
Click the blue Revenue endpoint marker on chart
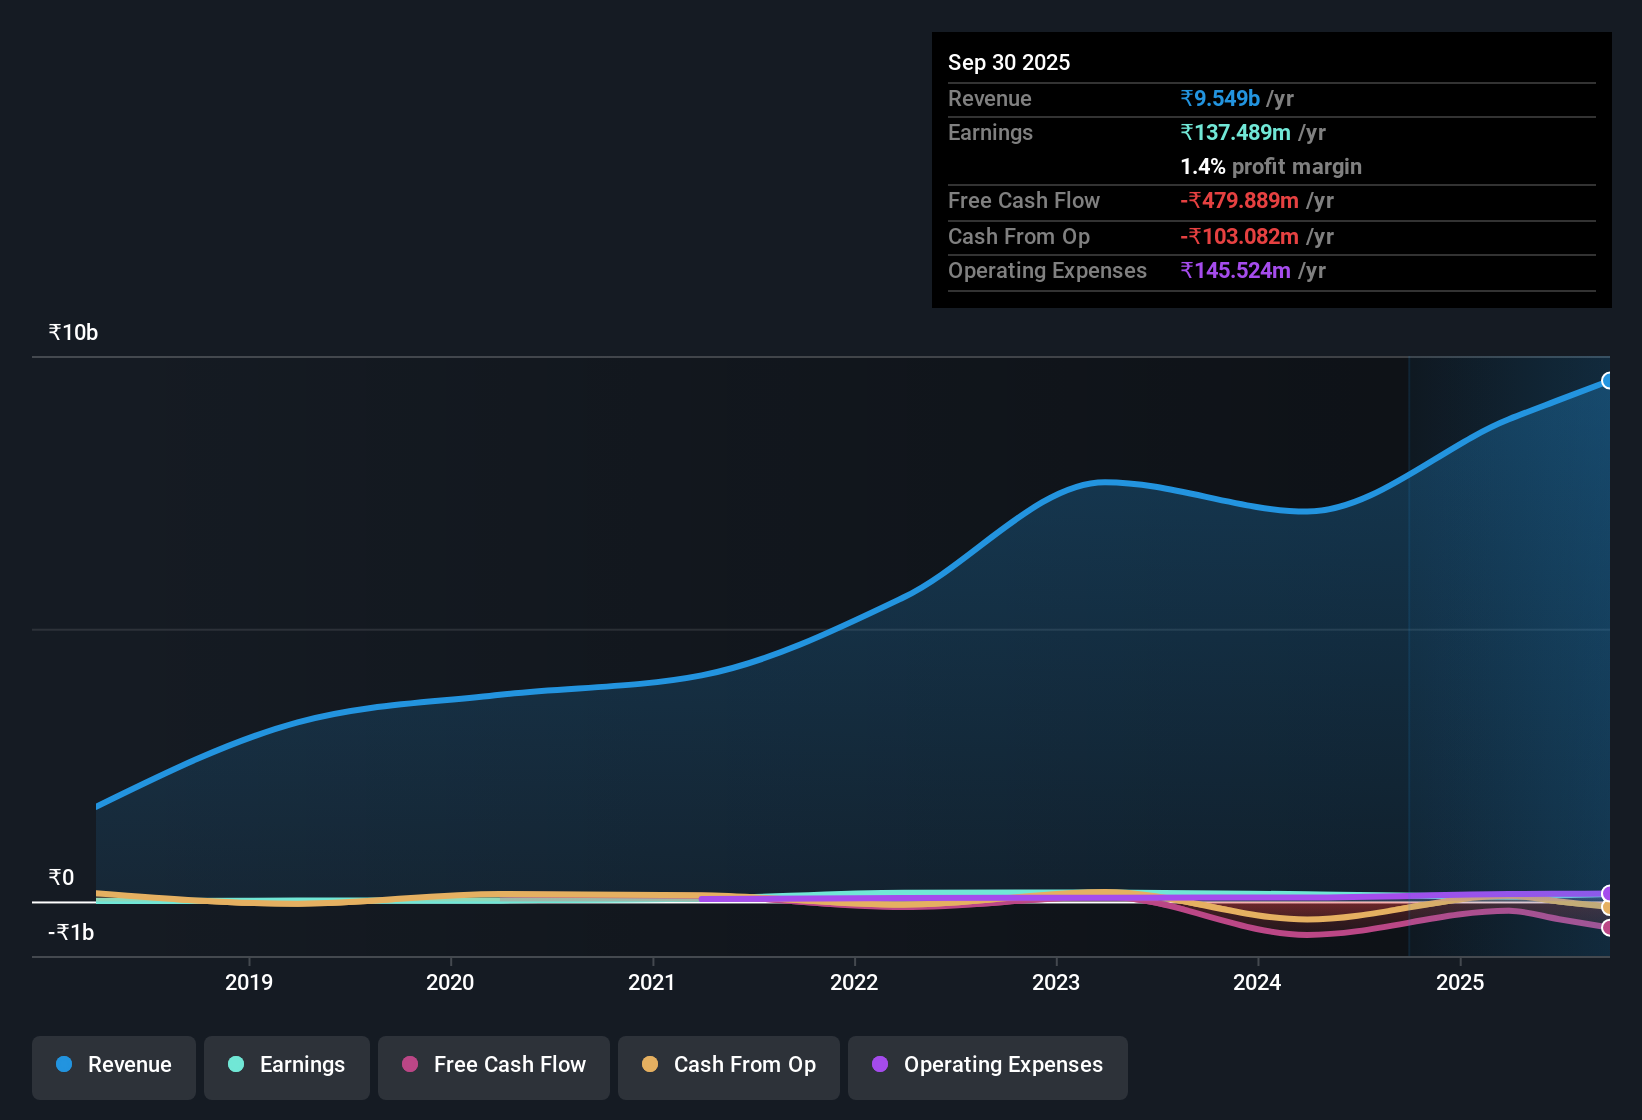point(1608,380)
